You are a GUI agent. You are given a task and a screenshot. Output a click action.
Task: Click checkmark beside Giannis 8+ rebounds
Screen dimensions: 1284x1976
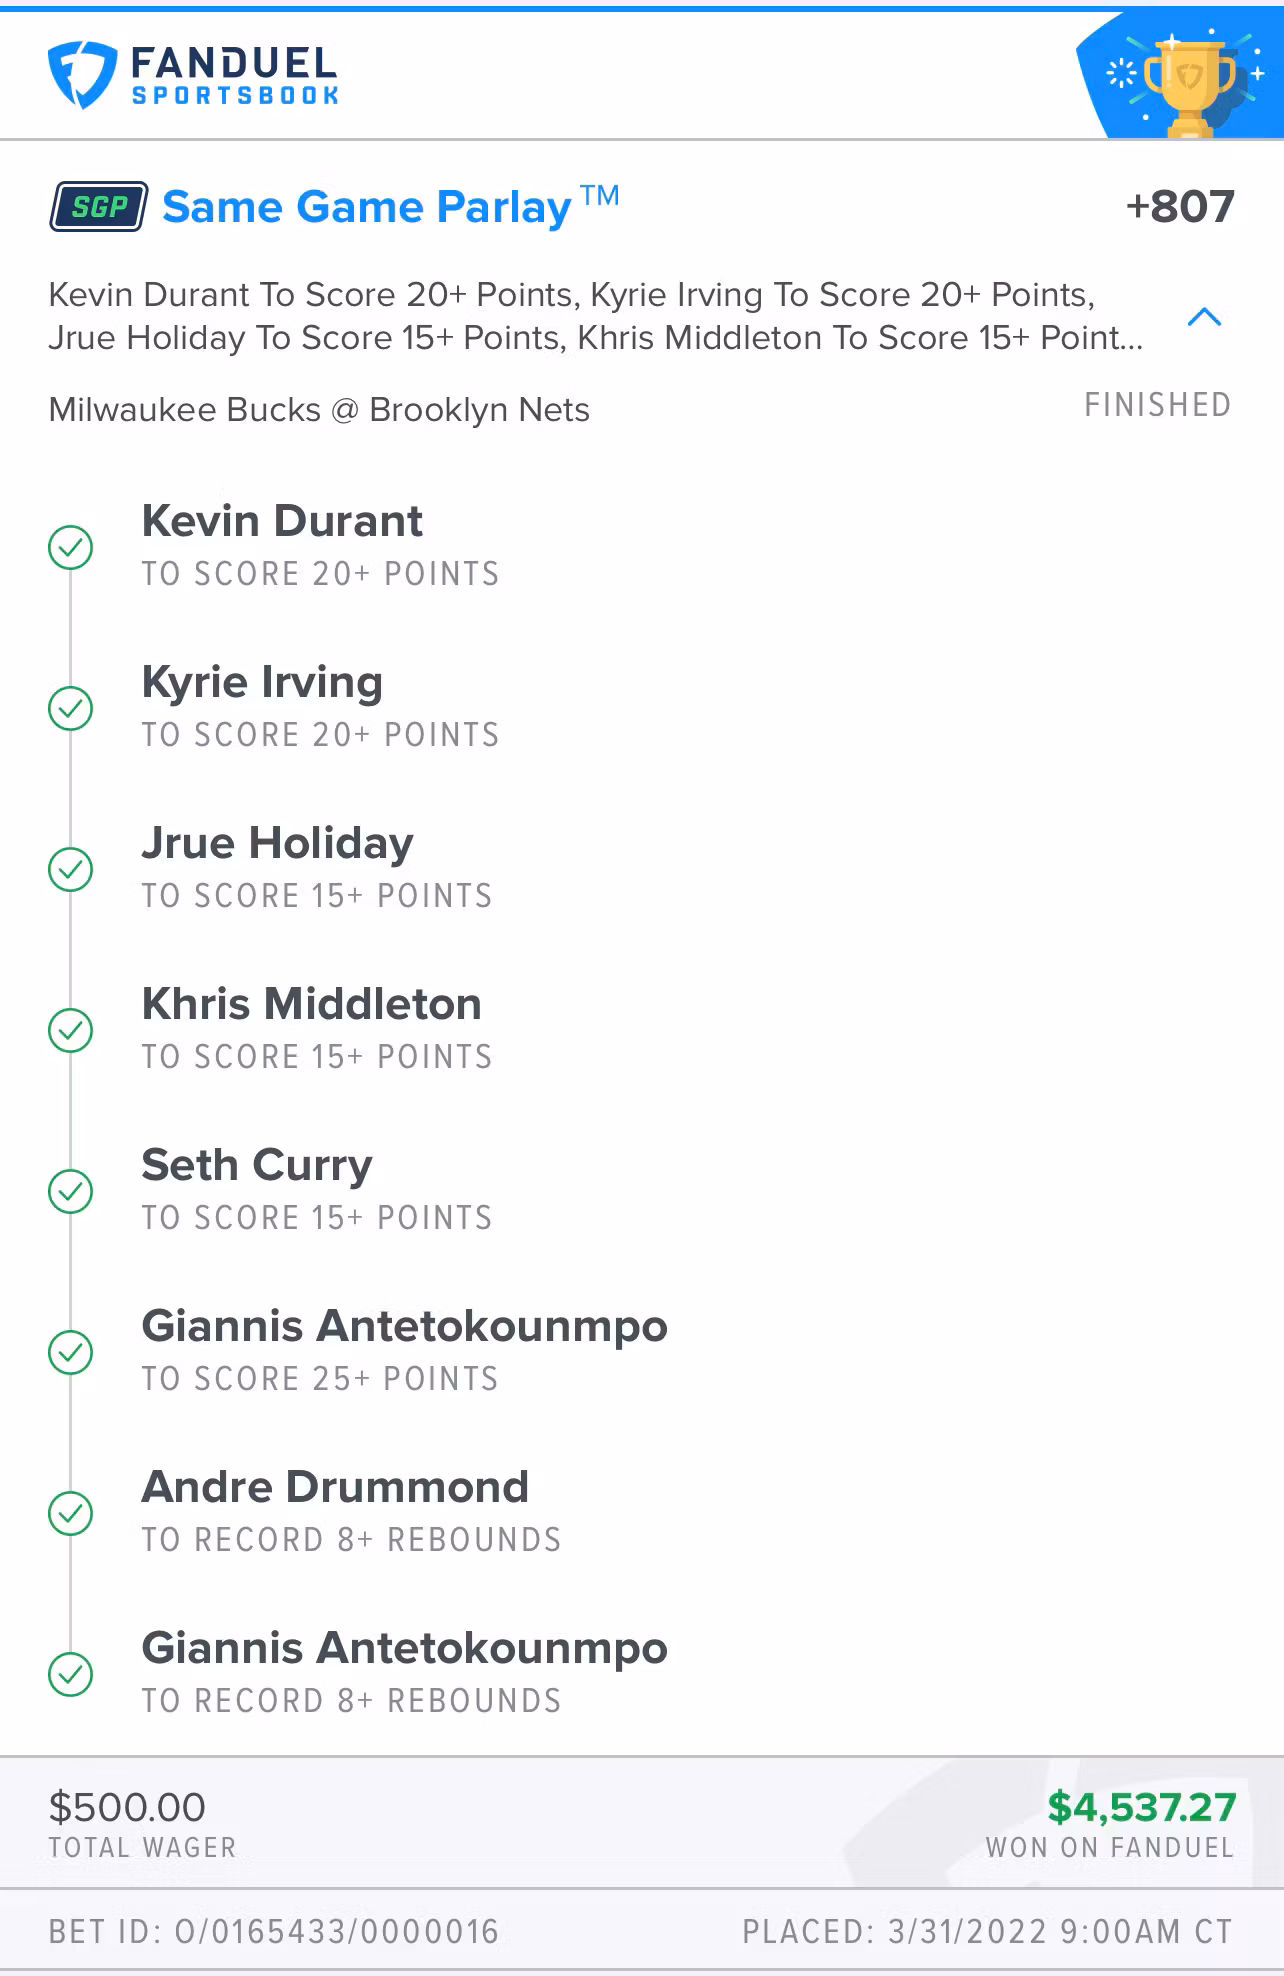71,1674
